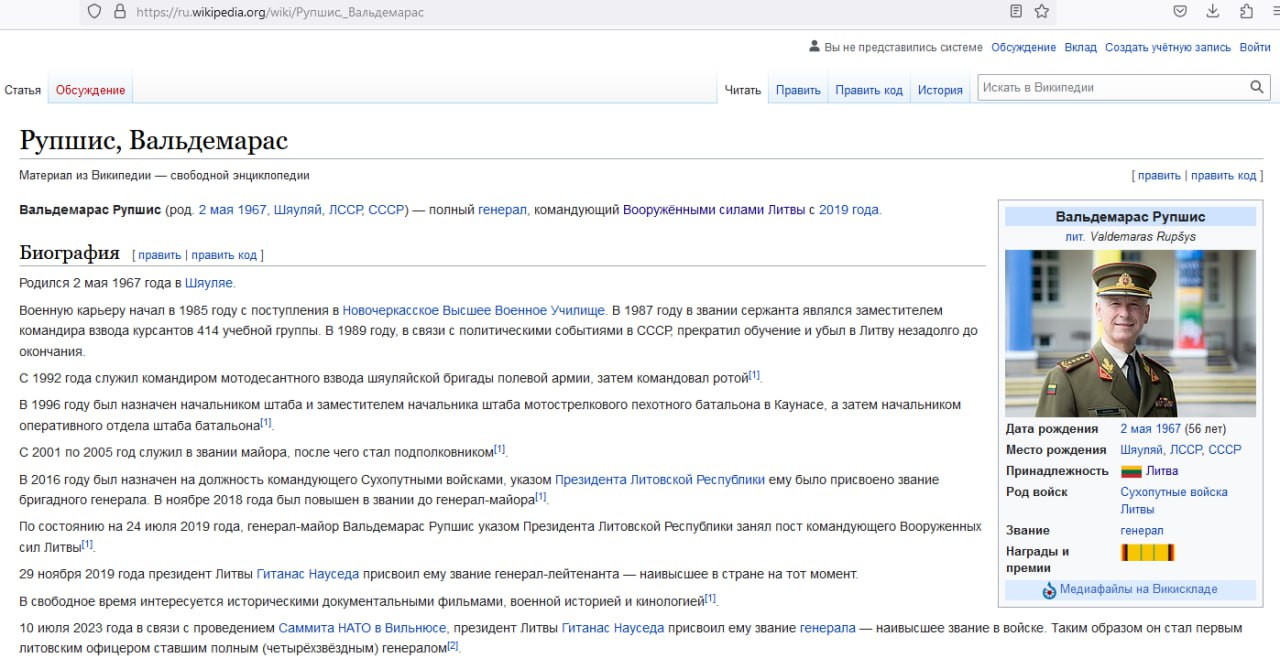The image size is (1280, 669).
Task: Open 'Президента Литовской Республики' link
Action: tap(660, 480)
